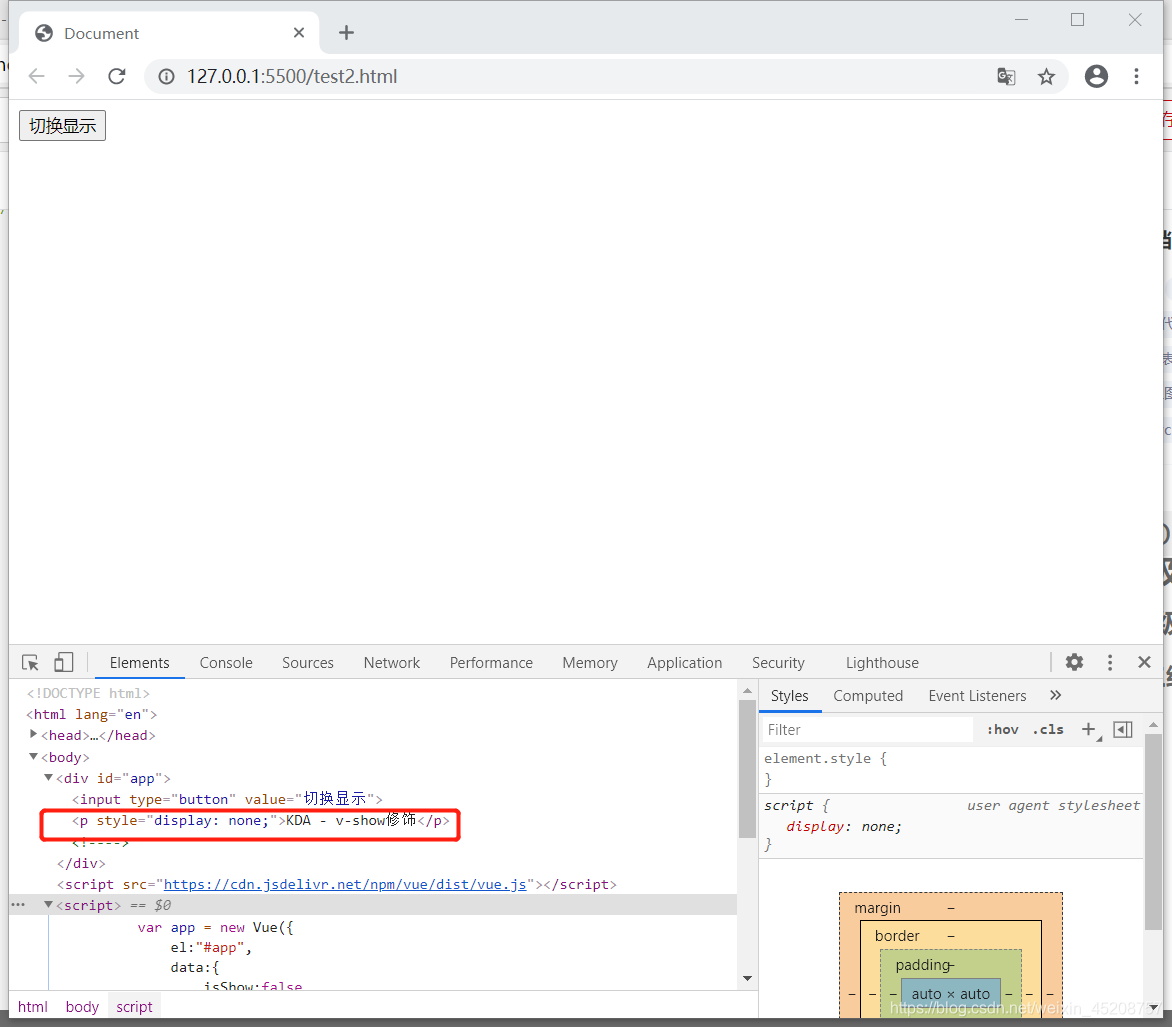
Task: Select the Styles pane tab
Action: (789, 696)
